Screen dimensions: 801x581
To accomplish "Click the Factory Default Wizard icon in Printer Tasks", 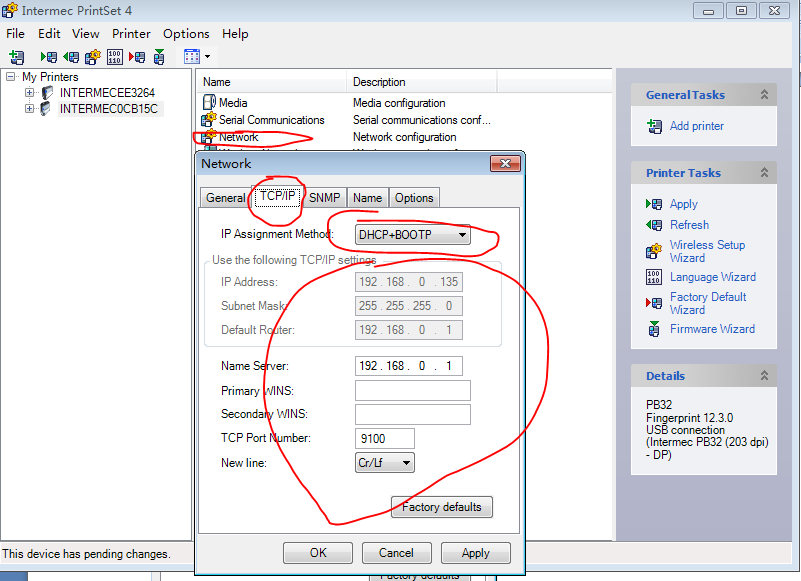I will [x=654, y=303].
